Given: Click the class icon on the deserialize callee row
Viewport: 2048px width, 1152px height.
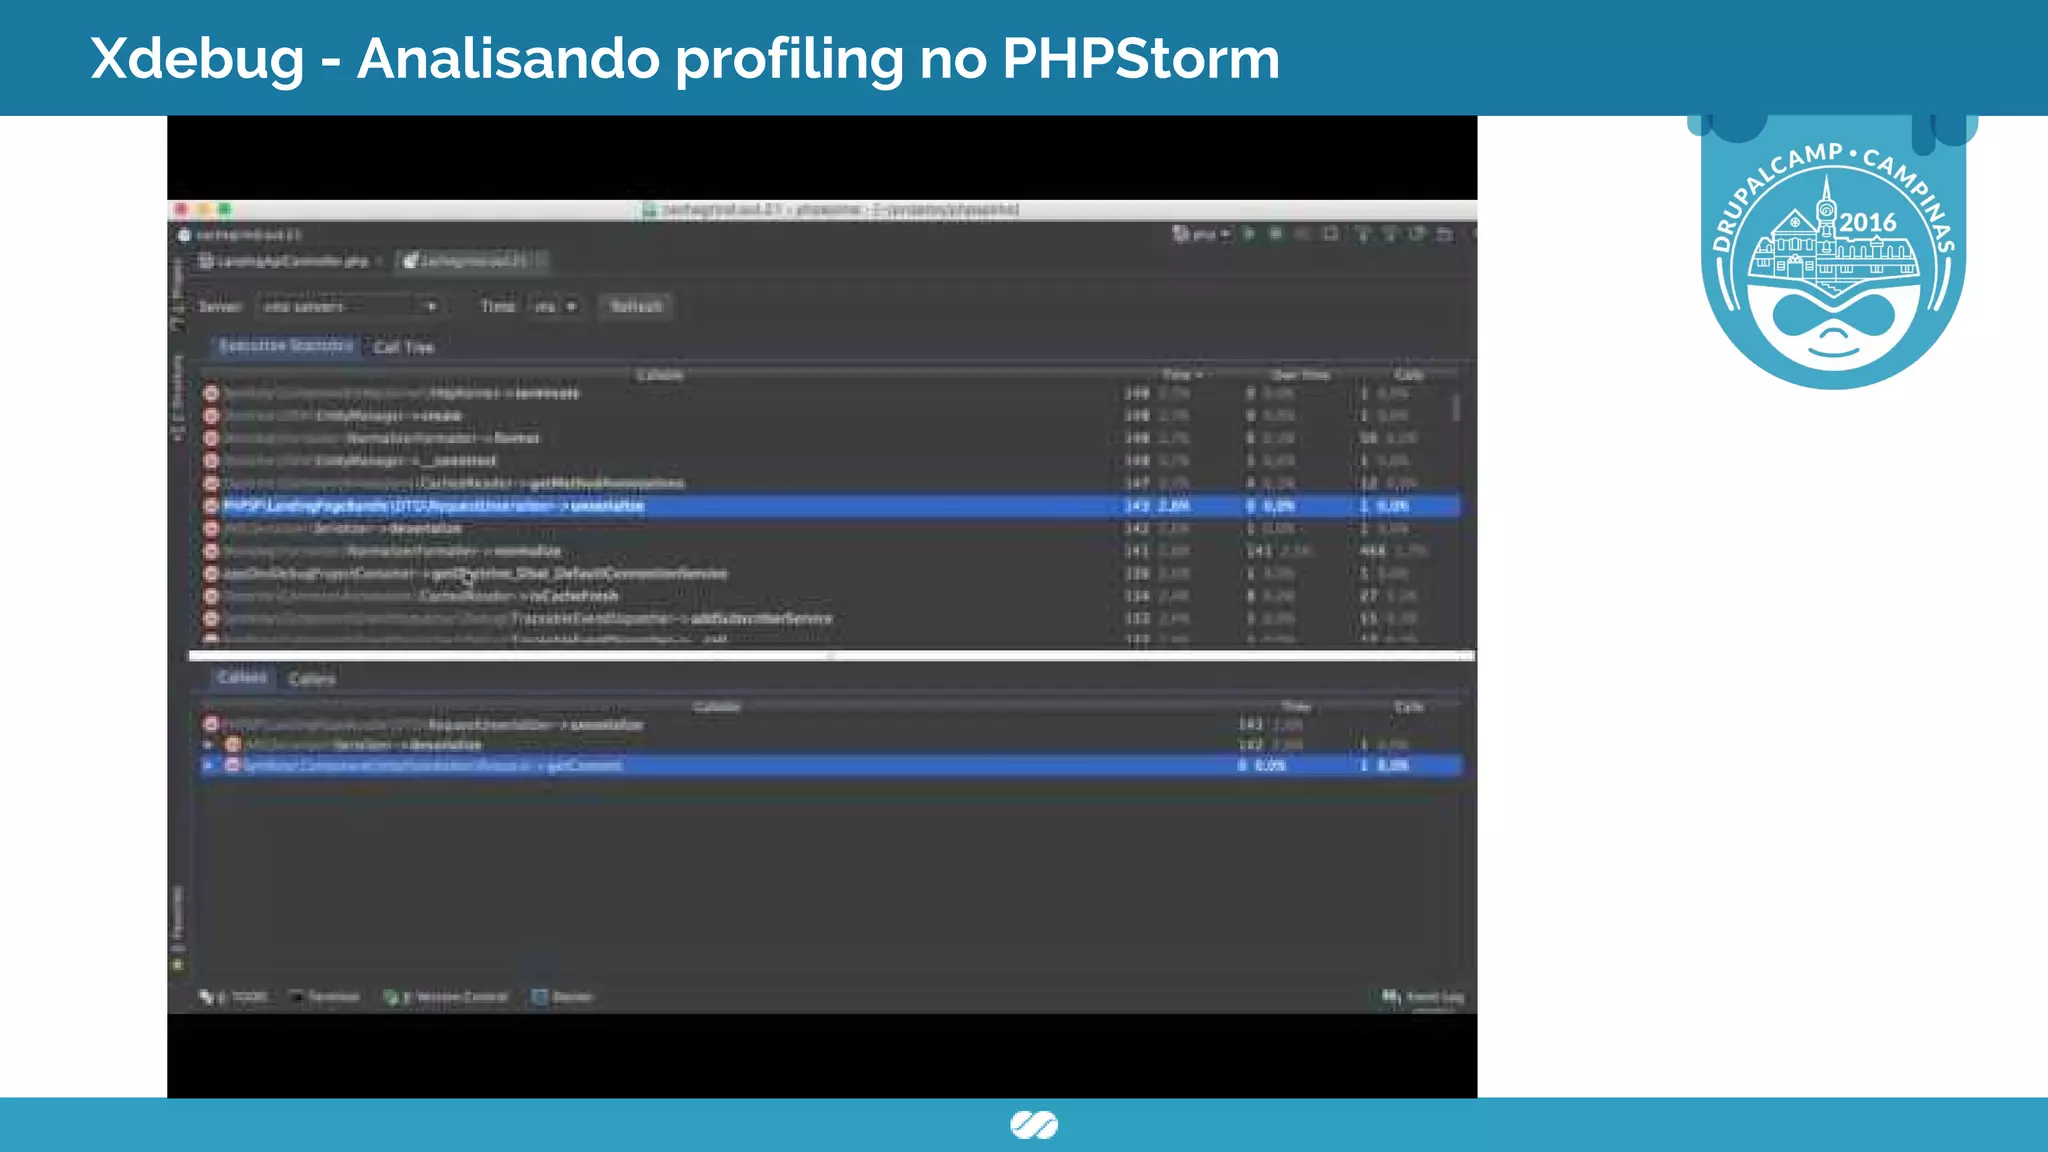Looking at the screenshot, I should click(233, 745).
